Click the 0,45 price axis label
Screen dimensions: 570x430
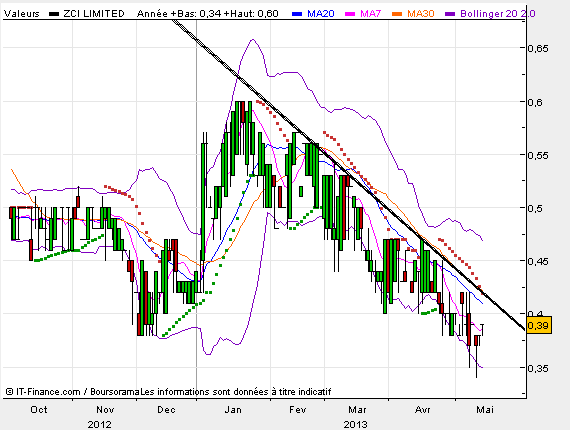coord(538,261)
